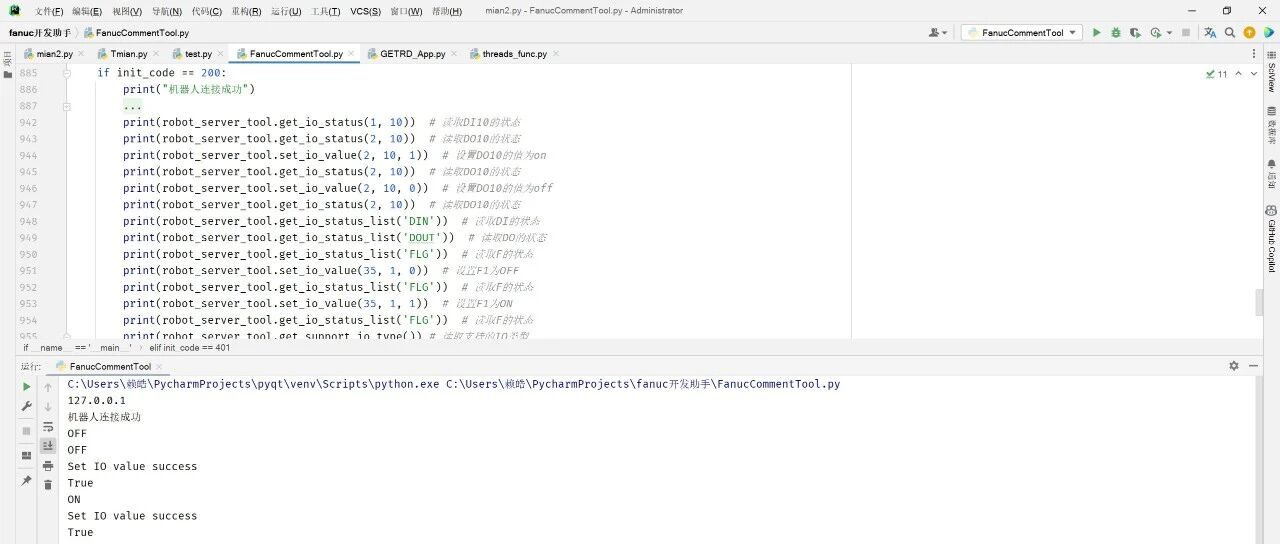1280x544 pixels.
Task: Open the 文件(F) menu
Action: pyautogui.click(x=49, y=11)
